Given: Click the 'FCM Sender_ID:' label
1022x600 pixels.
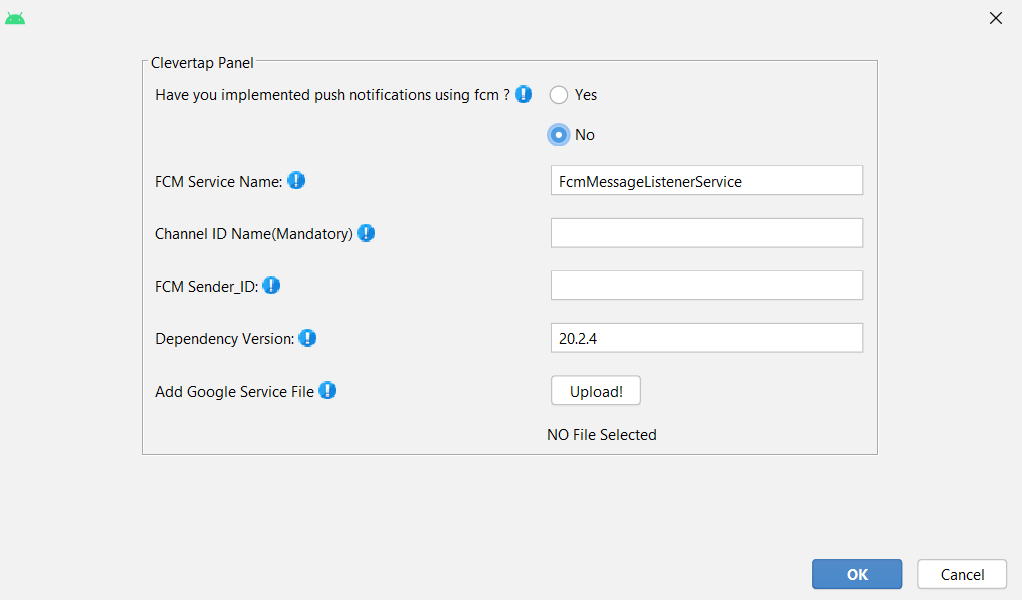Looking at the screenshot, I should (207, 287).
